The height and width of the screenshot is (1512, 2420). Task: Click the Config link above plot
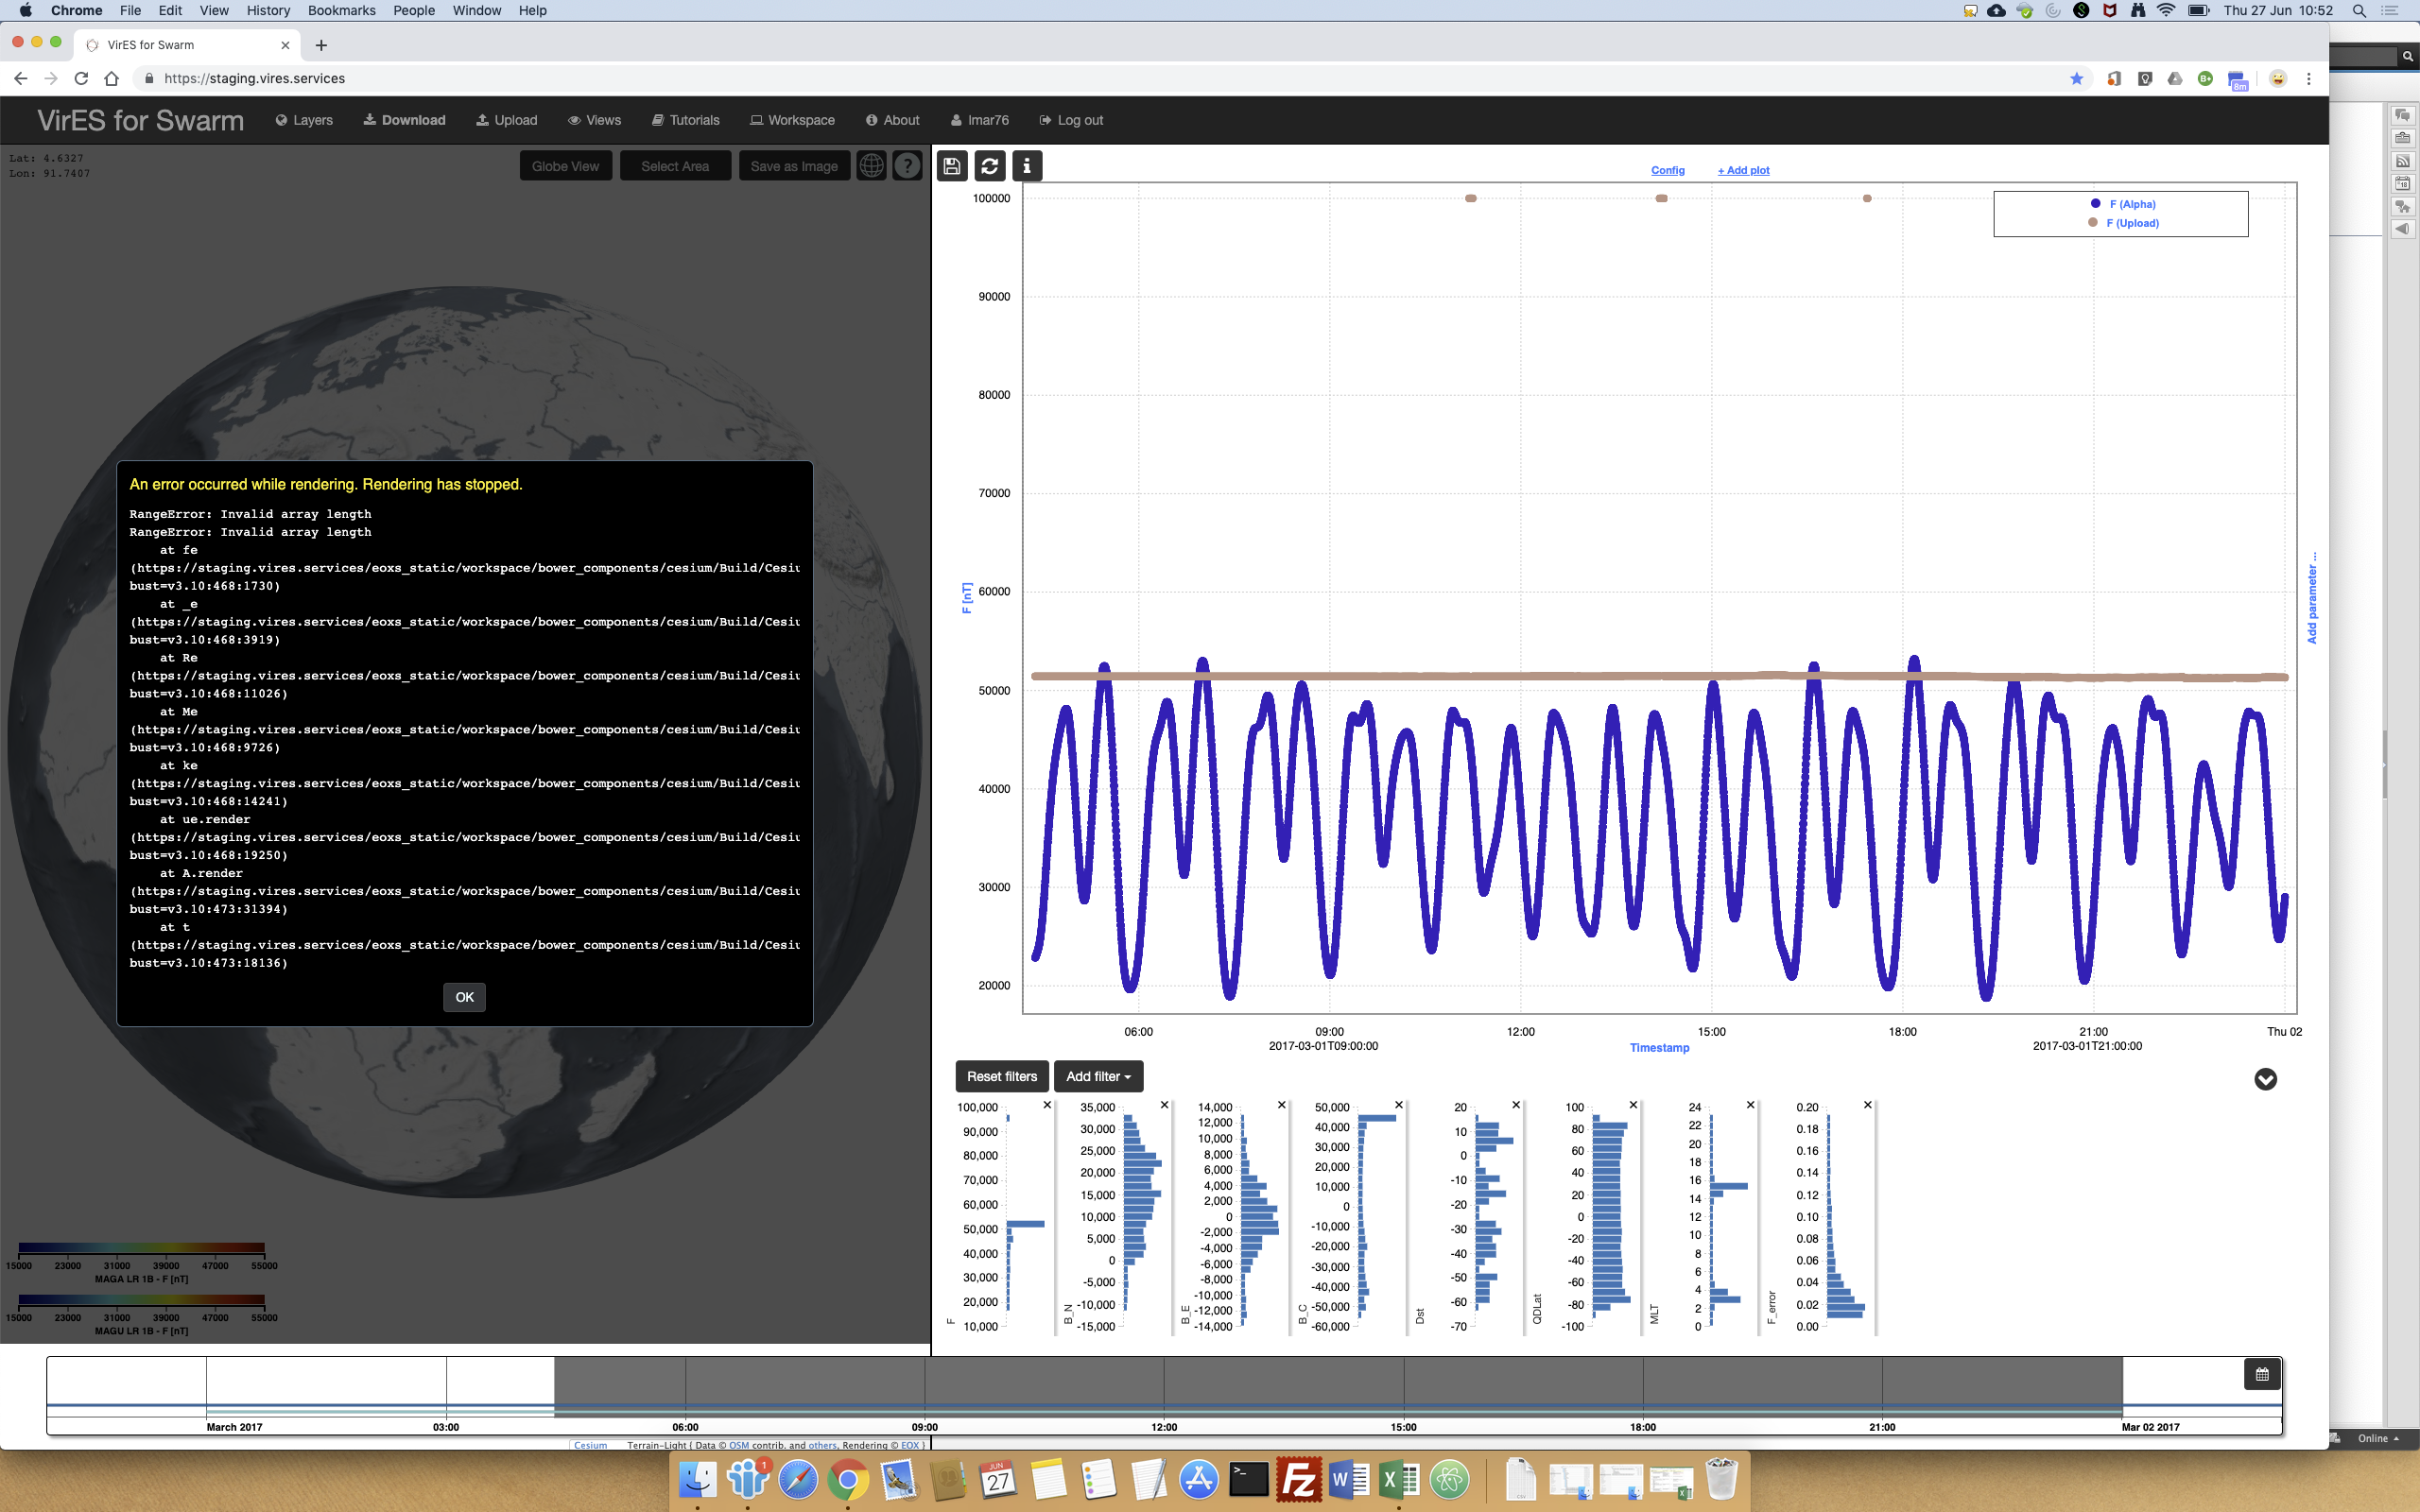(x=1667, y=170)
